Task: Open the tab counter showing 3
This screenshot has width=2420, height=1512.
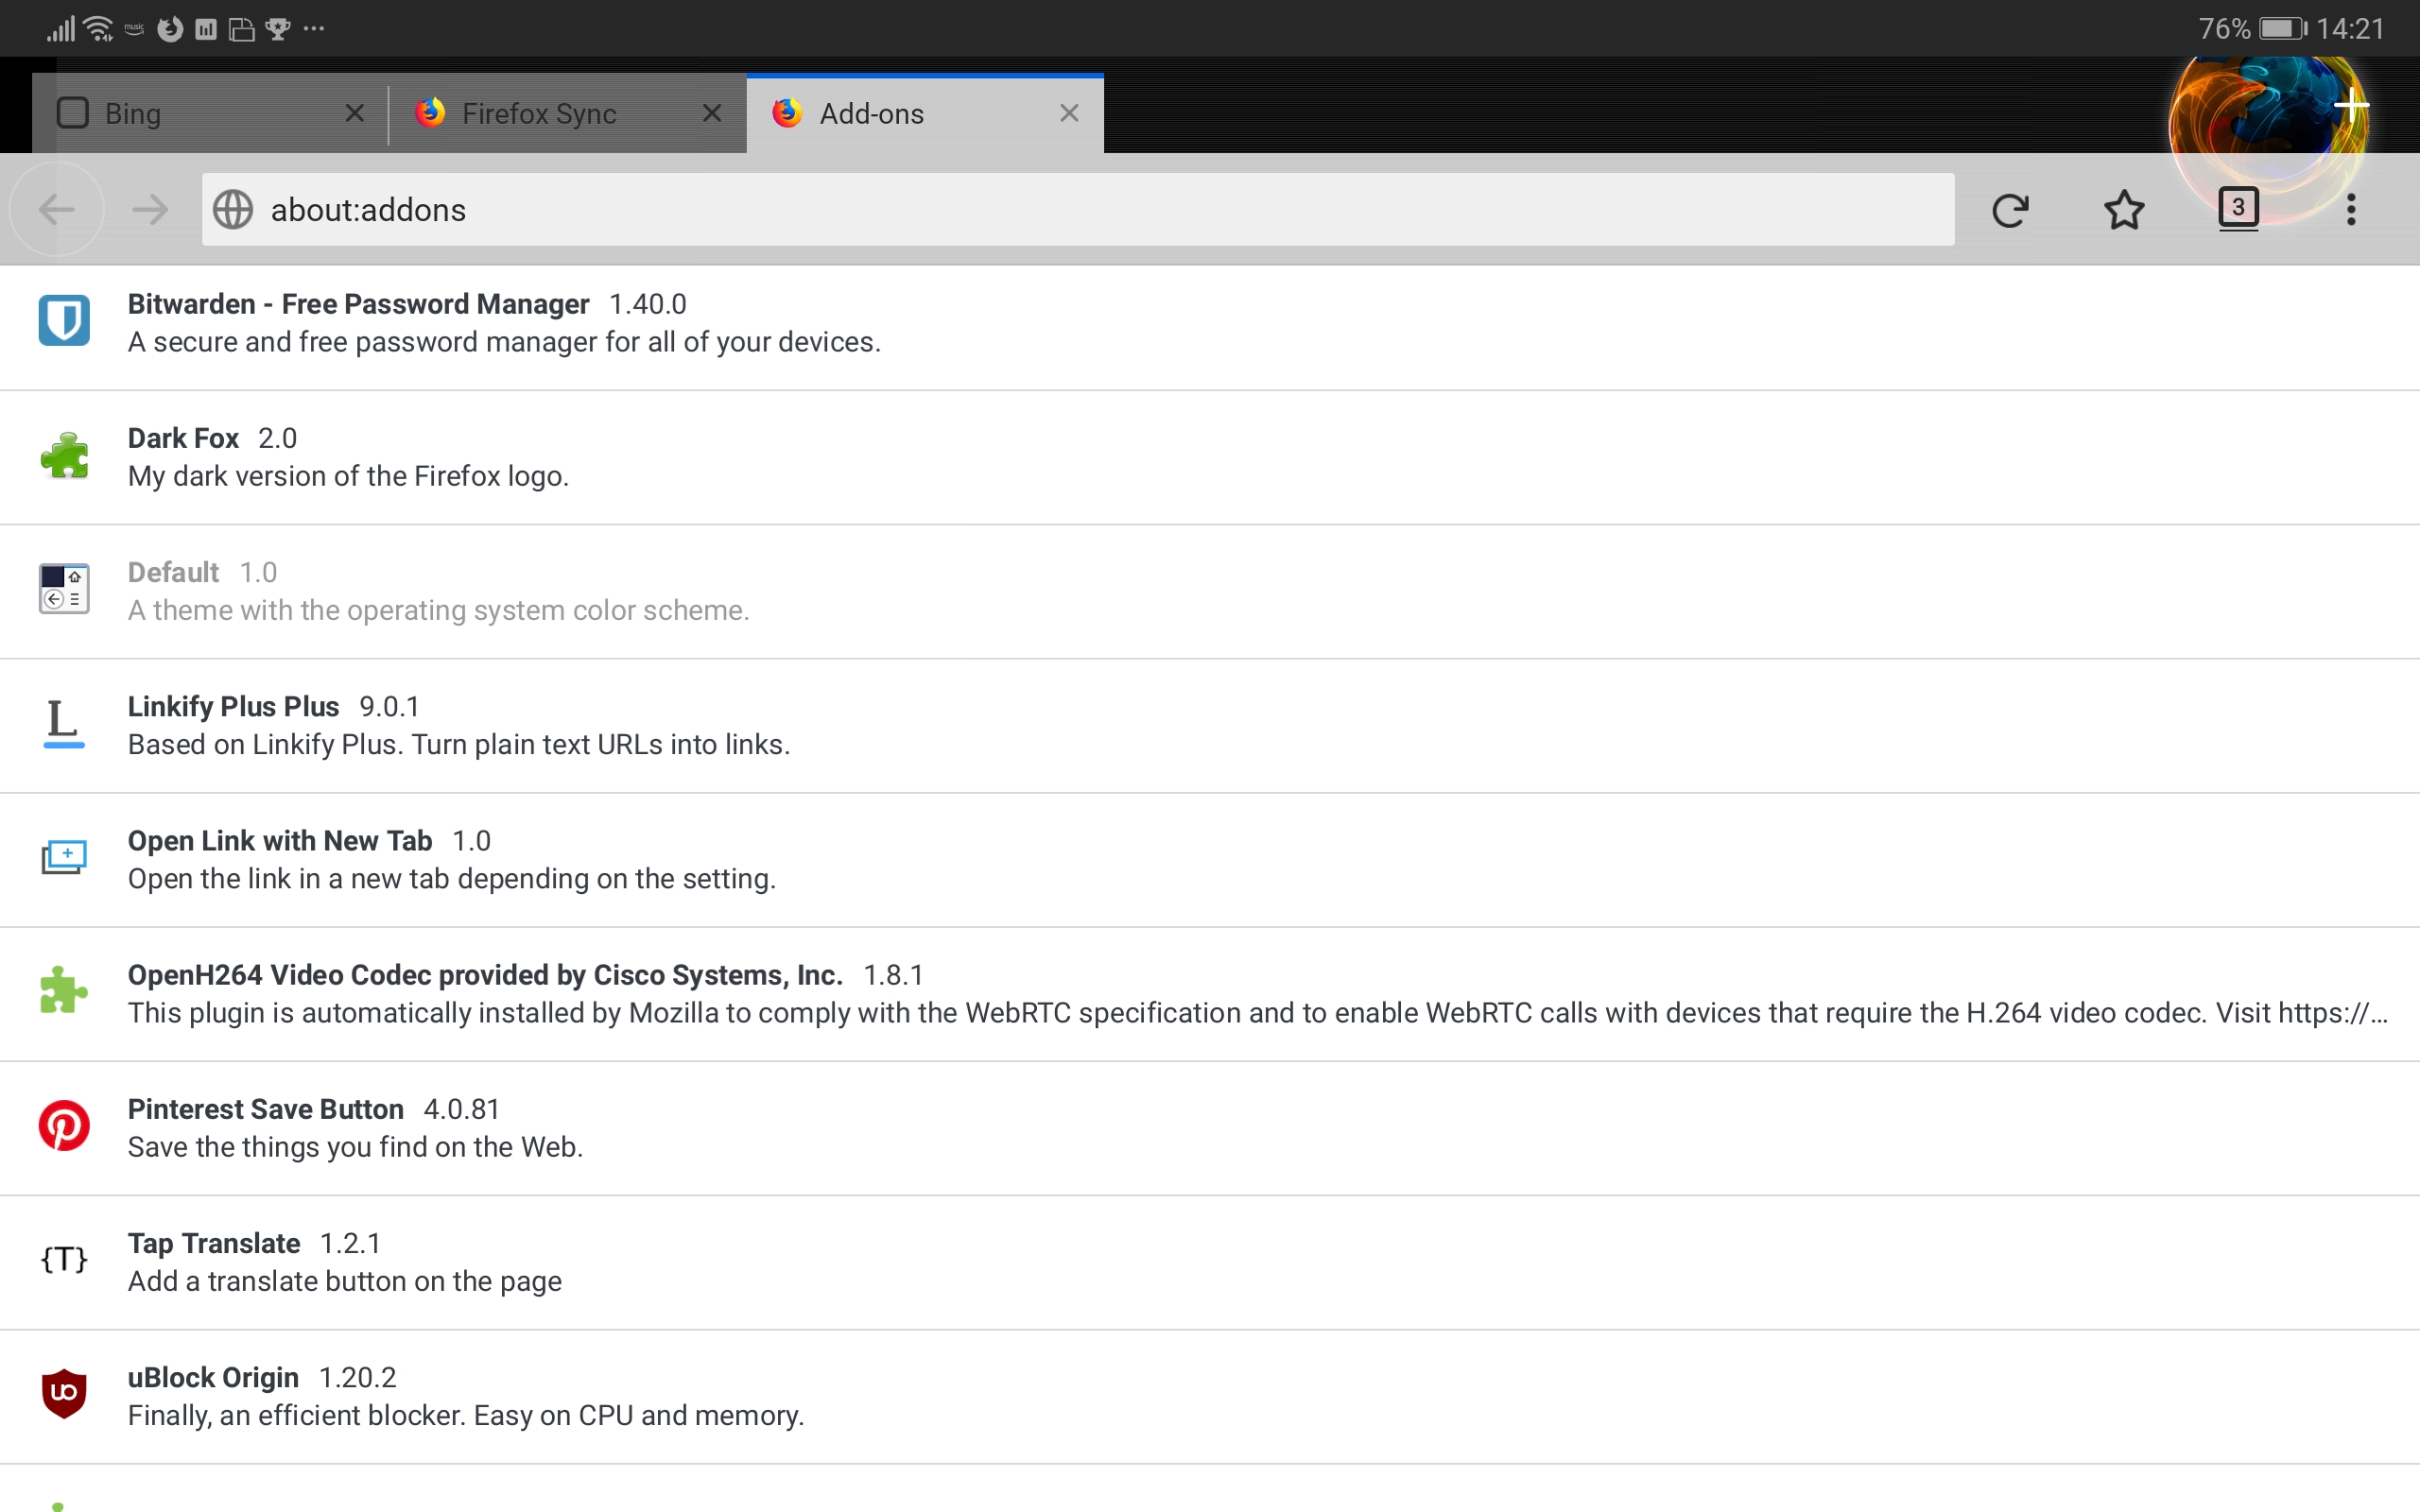Action: point(2238,208)
